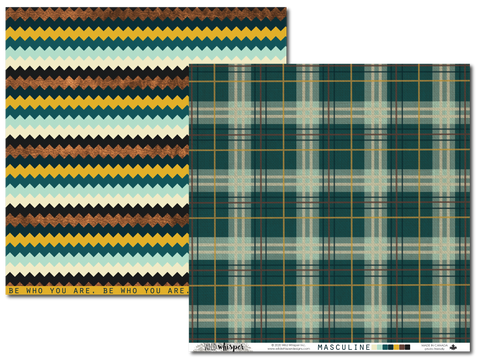Click the yellow border strip under the chevrons
Image resolution: width=480 pixels, height=362 pixels.
point(97,290)
